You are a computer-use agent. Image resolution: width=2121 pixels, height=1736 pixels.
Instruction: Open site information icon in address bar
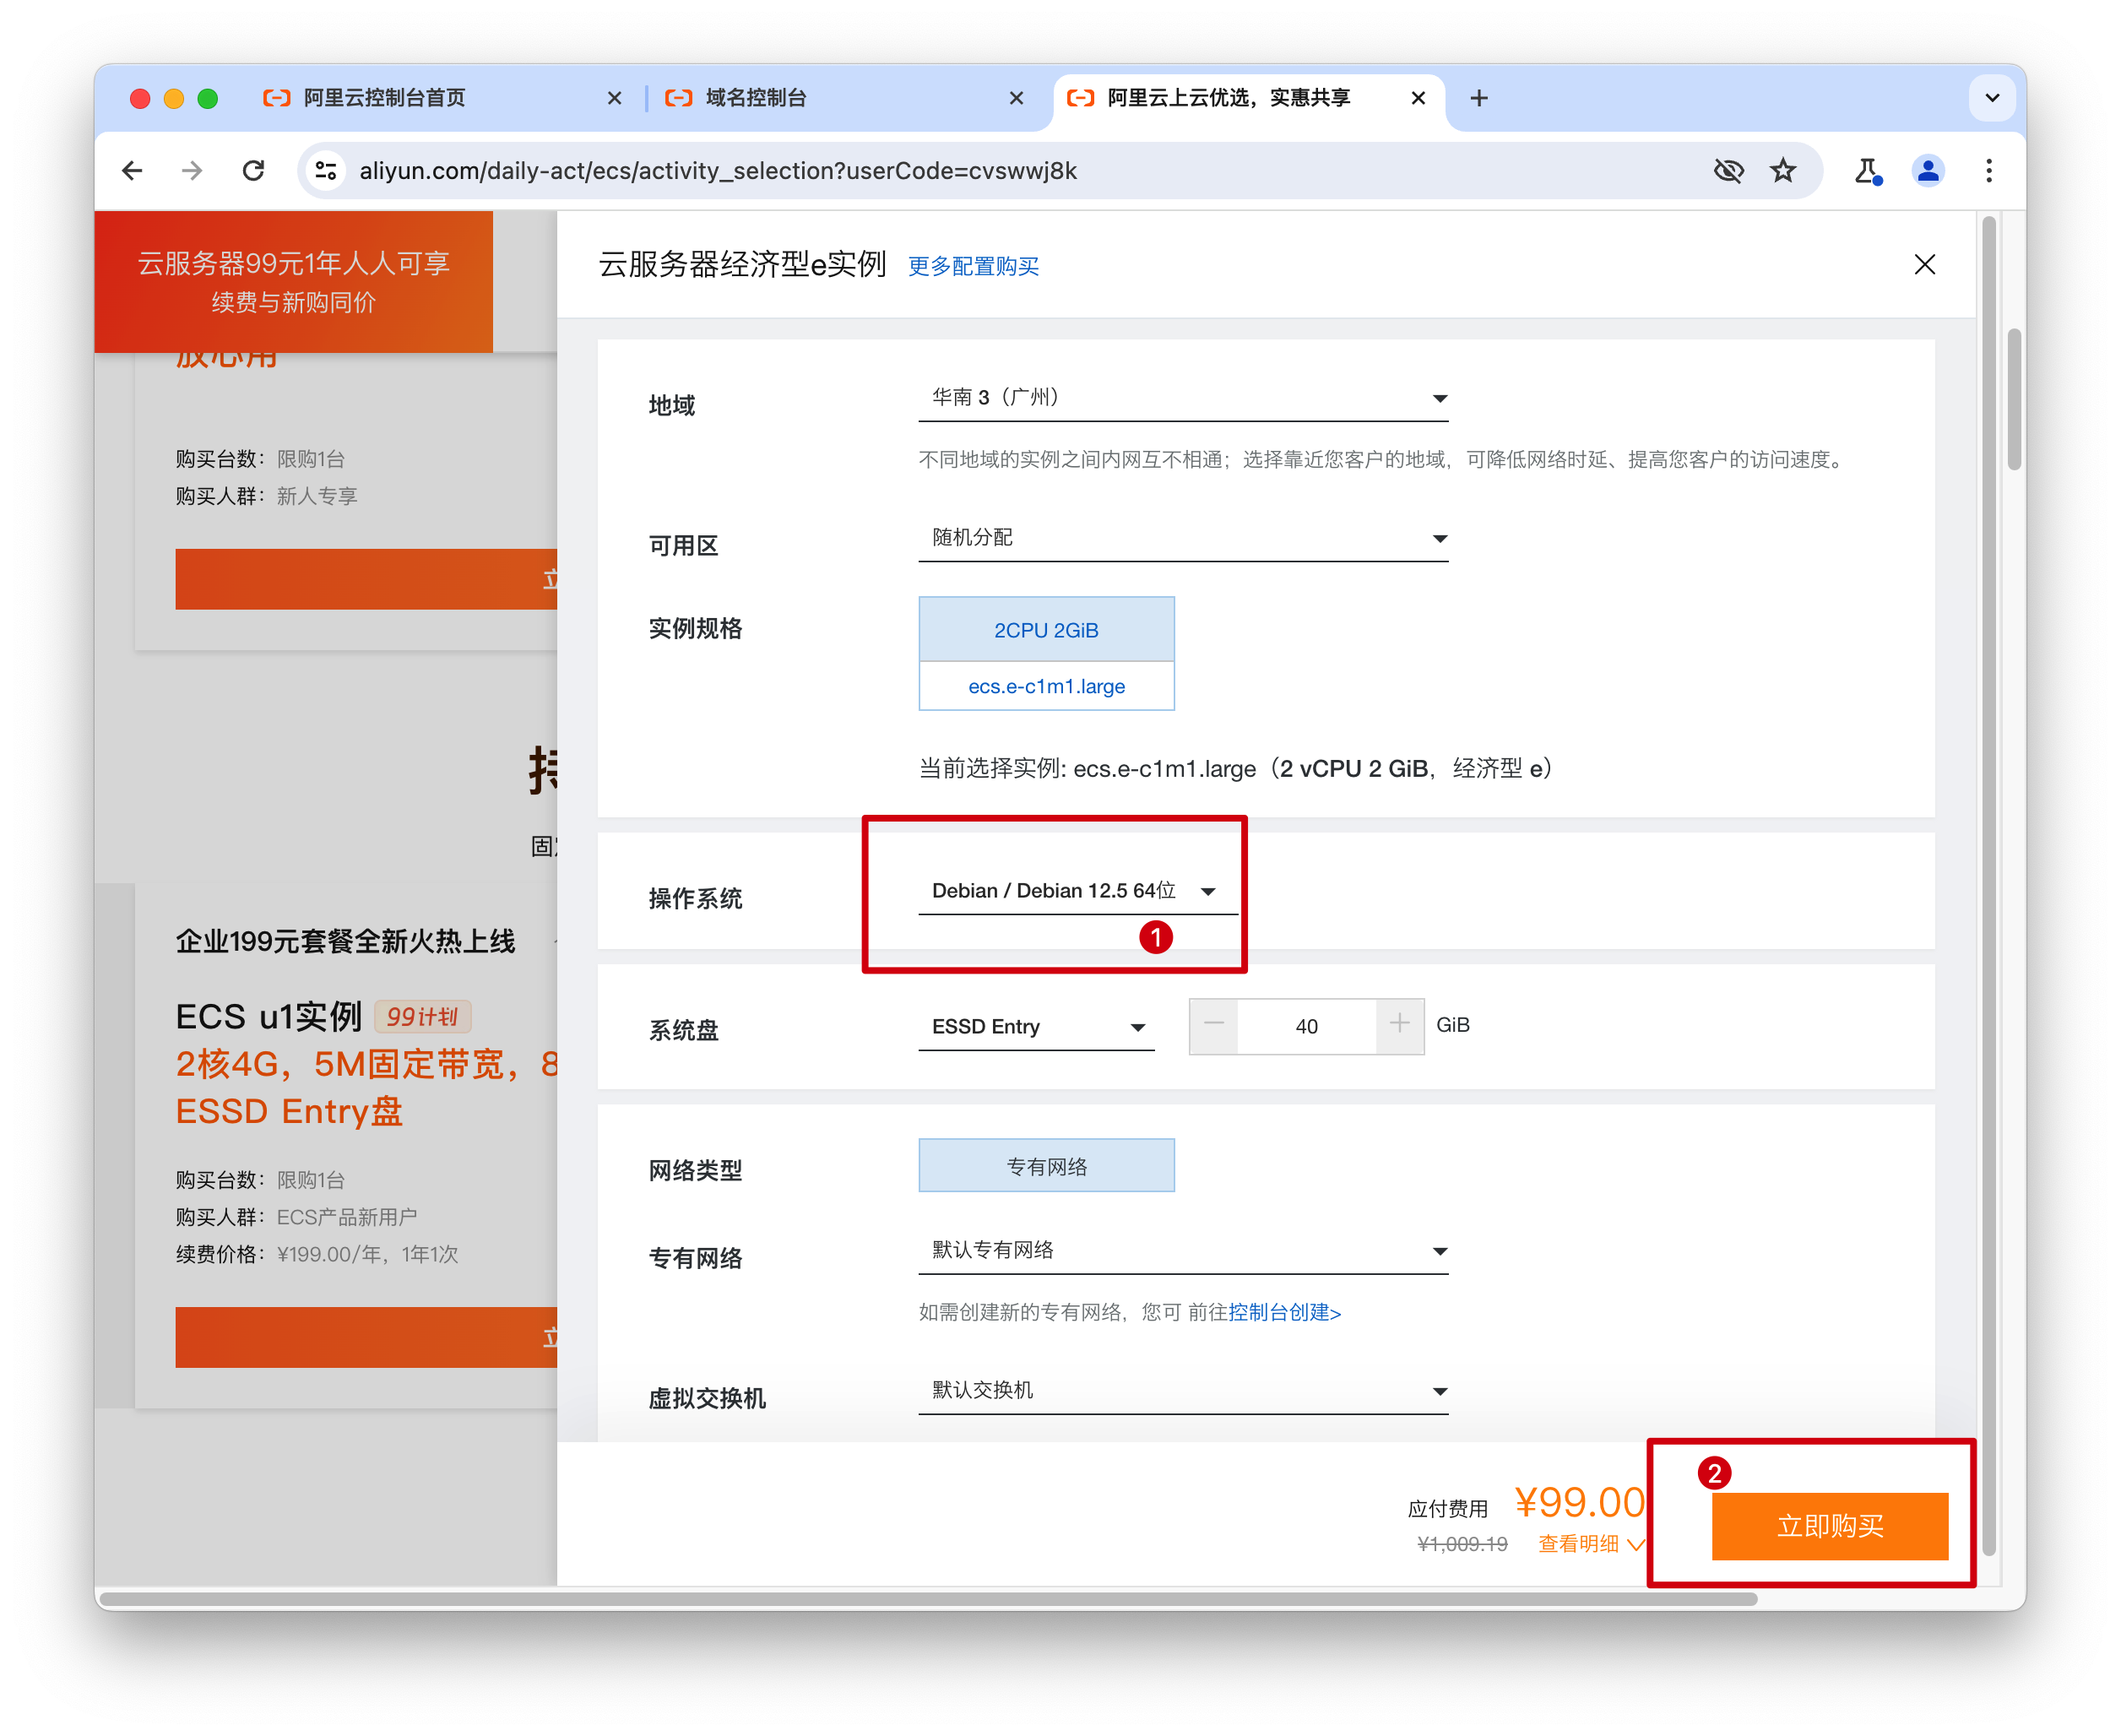pyautogui.click(x=327, y=171)
